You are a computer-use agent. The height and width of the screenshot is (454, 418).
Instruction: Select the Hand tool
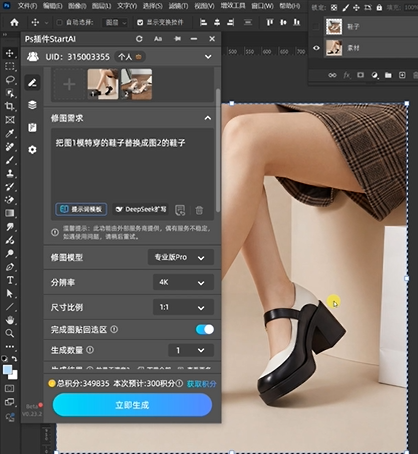(x=10, y=320)
